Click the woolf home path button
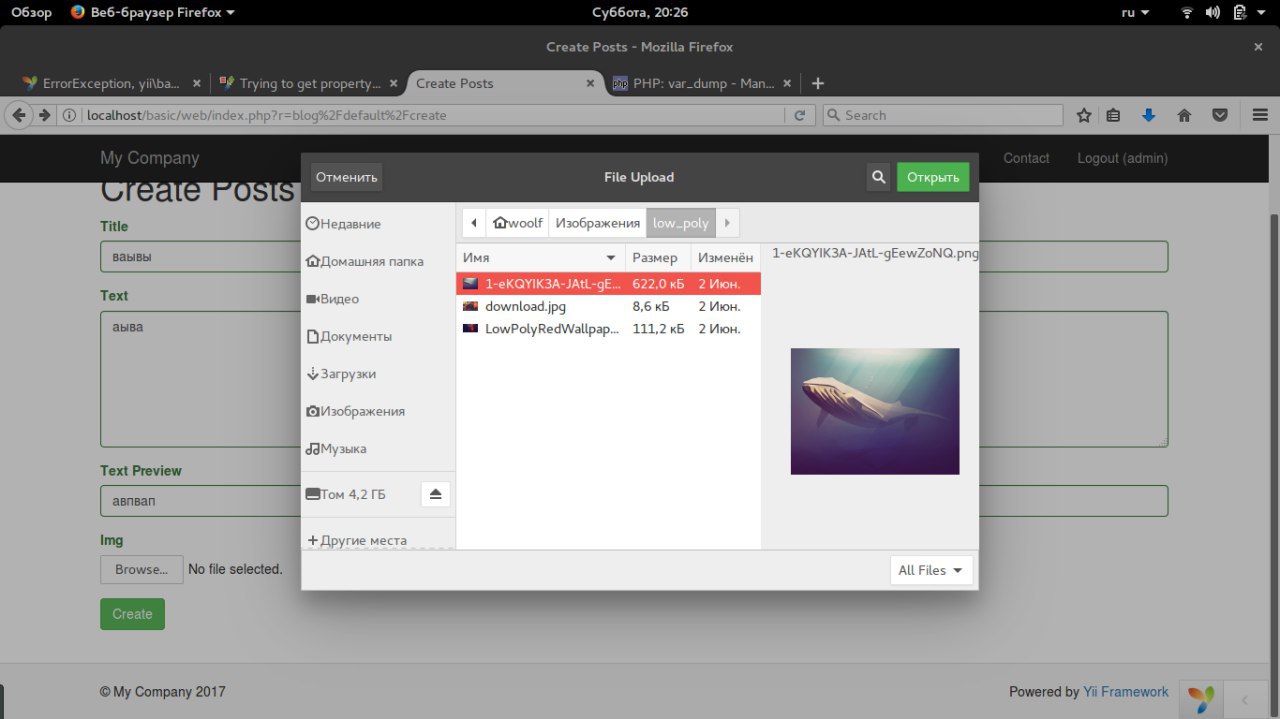Screen dimensions: 1280x719 (518, 223)
